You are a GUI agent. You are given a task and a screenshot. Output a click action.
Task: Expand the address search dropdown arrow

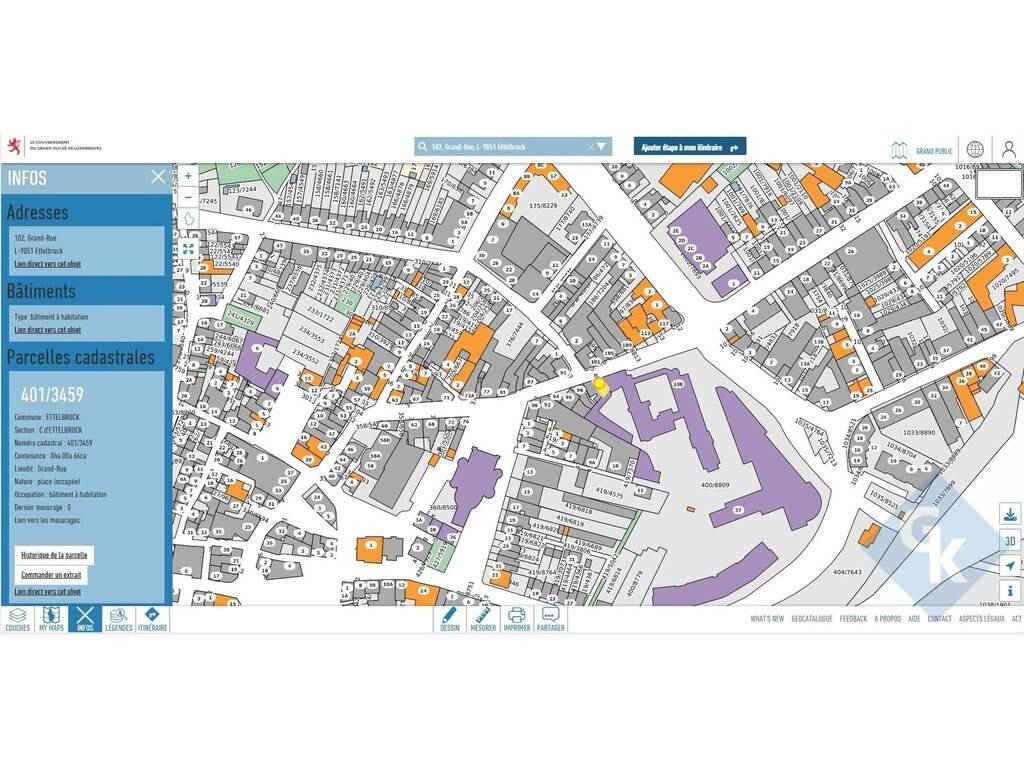point(602,147)
